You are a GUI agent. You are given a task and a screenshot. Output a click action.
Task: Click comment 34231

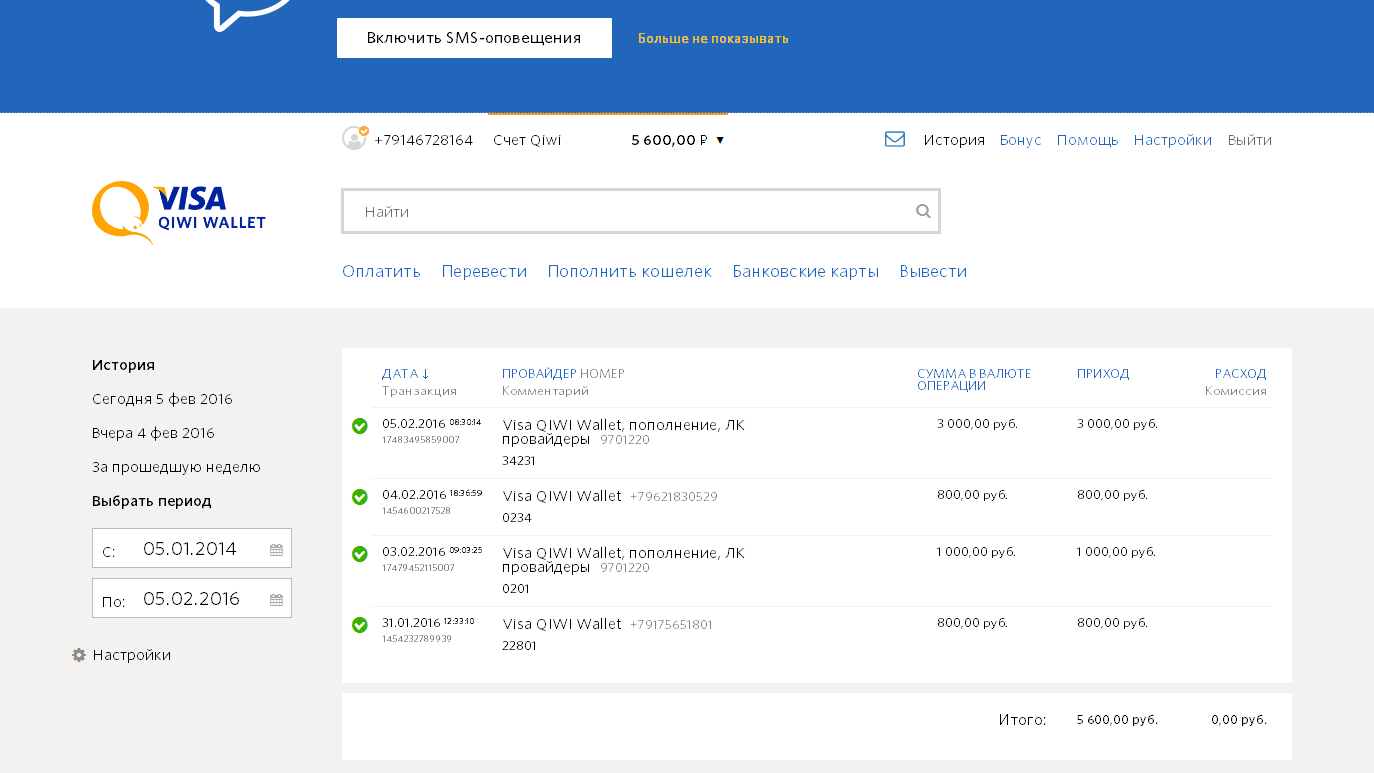point(519,461)
